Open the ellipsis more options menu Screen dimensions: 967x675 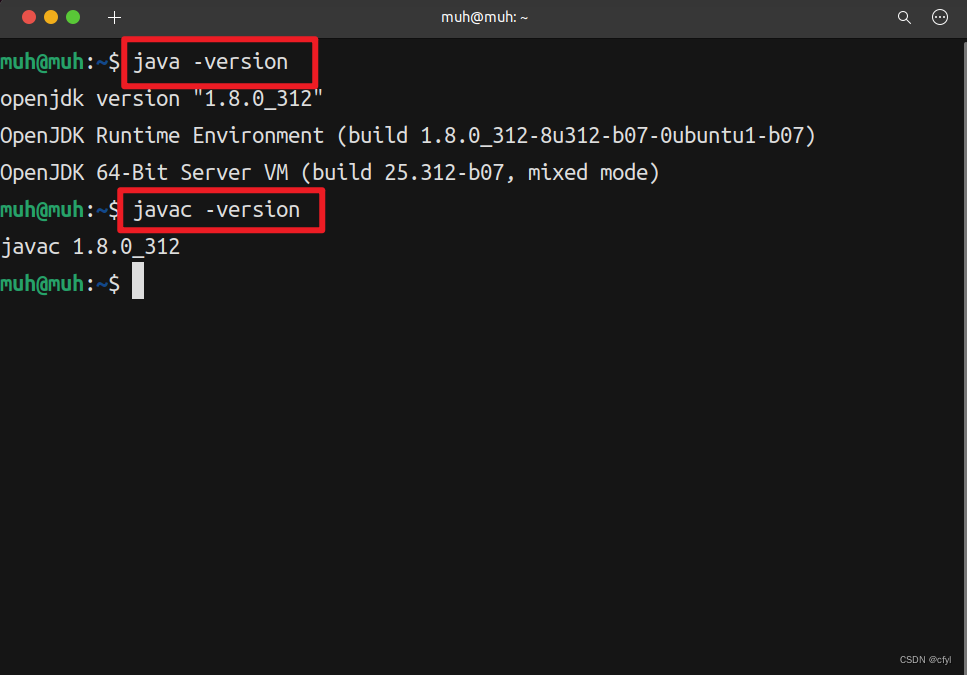point(939,18)
